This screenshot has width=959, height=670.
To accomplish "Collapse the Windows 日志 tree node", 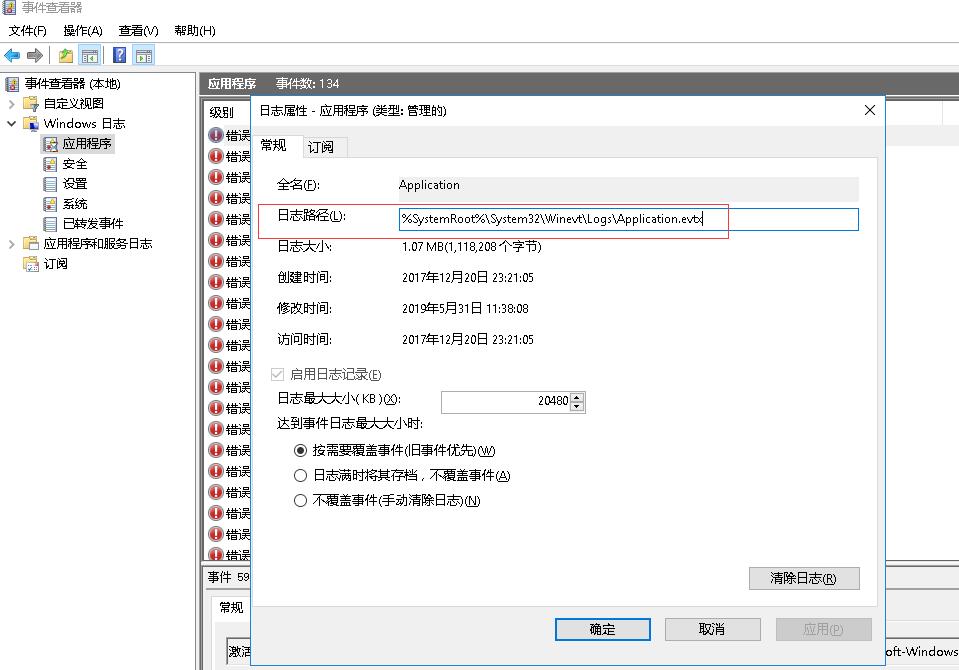I will coord(12,124).
